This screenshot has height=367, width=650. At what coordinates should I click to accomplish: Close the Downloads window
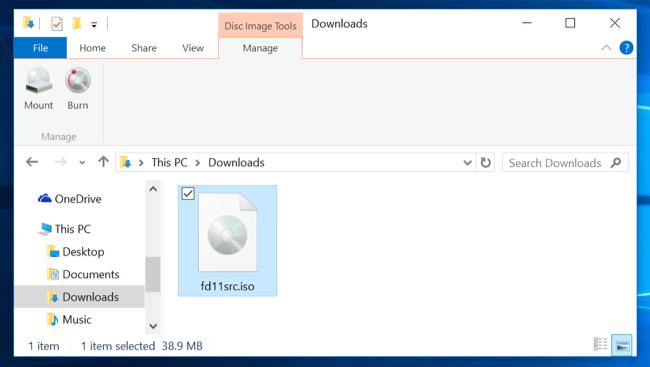pos(615,23)
